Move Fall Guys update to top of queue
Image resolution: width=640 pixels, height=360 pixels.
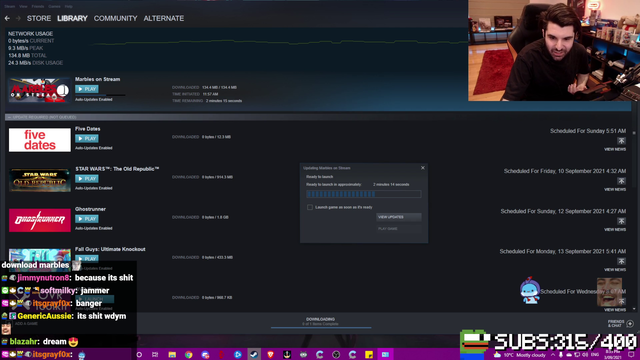point(621,261)
